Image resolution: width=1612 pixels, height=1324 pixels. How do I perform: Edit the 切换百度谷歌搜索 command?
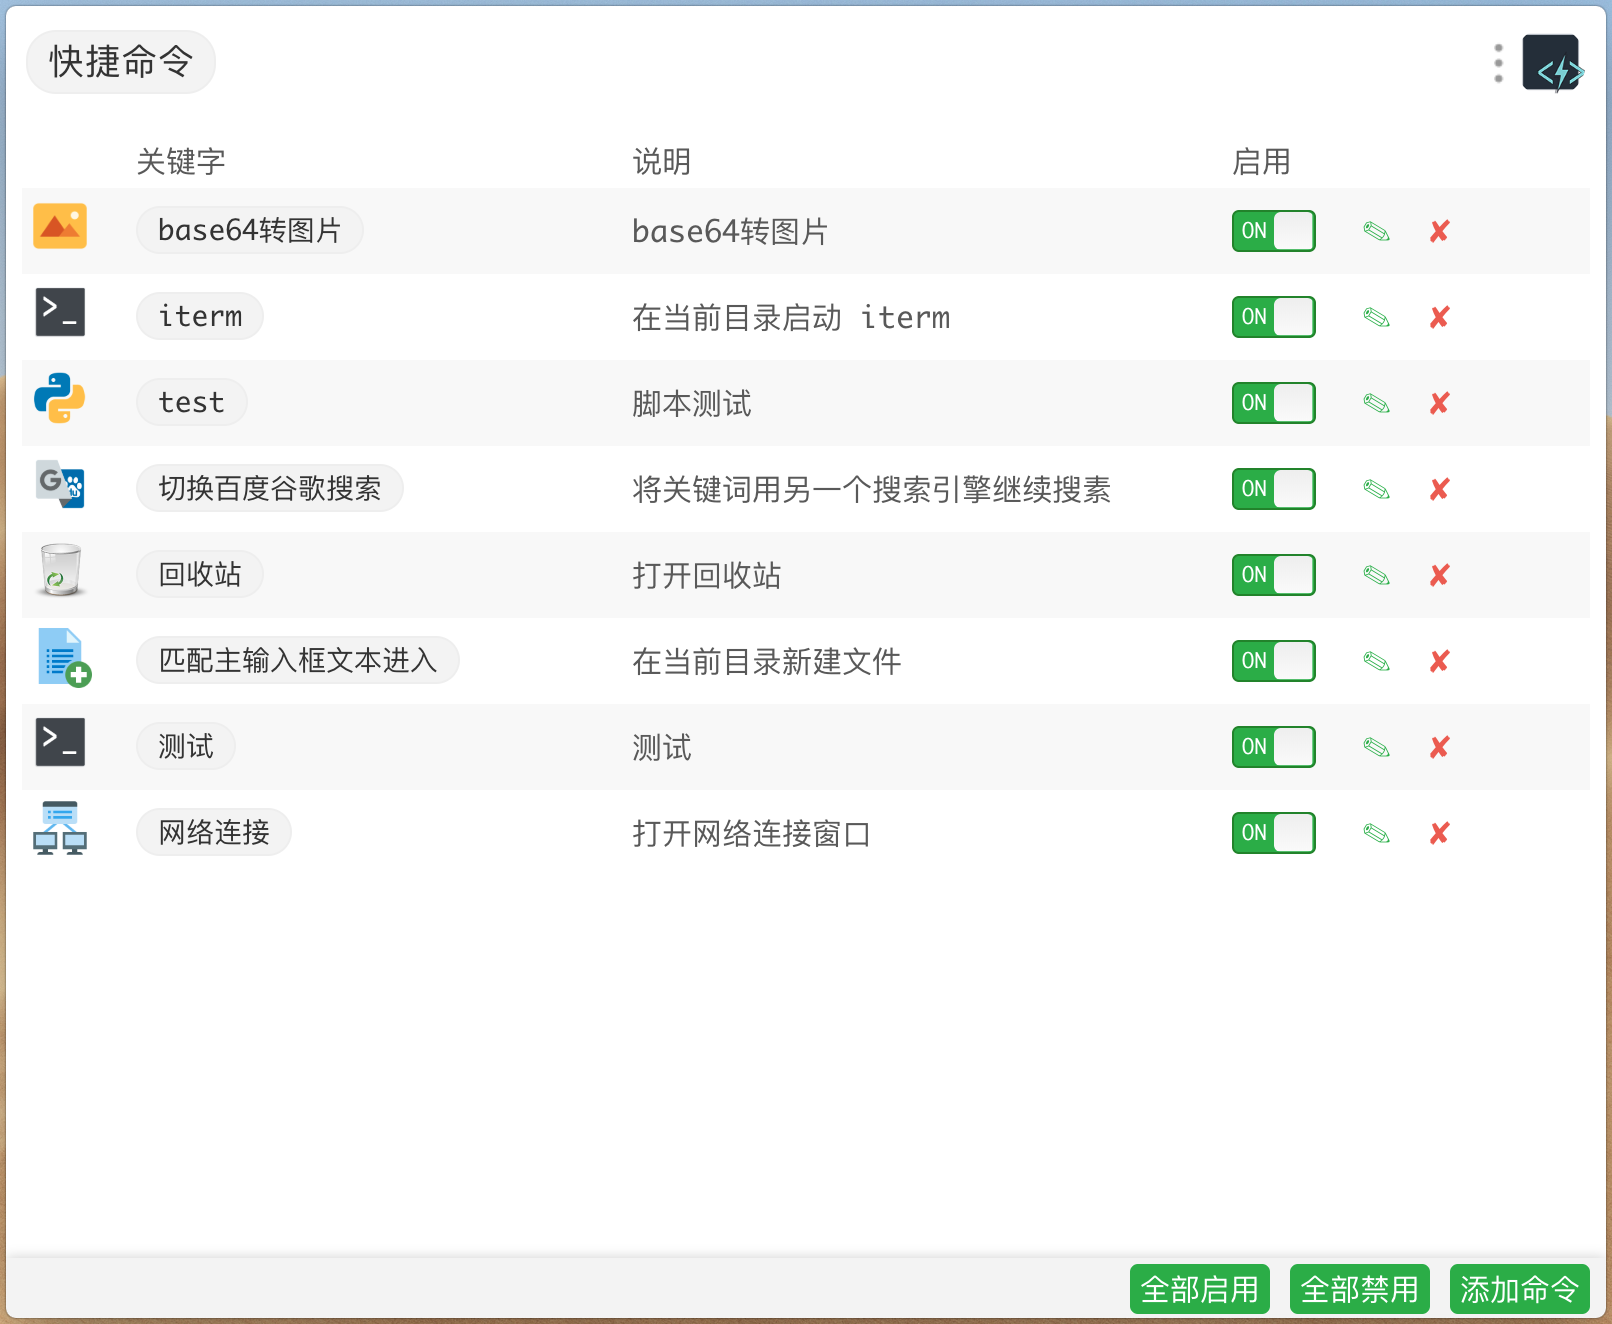click(x=1377, y=490)
